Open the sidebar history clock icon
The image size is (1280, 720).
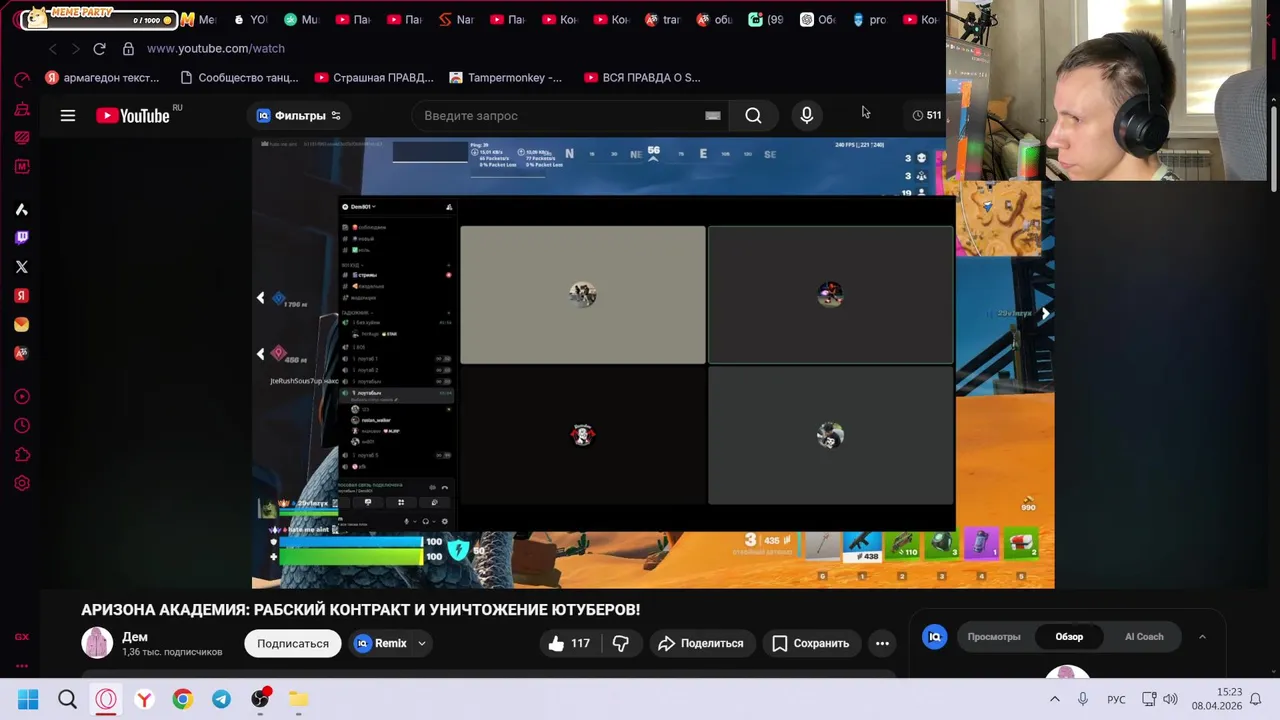pyautogui.click(x=22, y=426)
